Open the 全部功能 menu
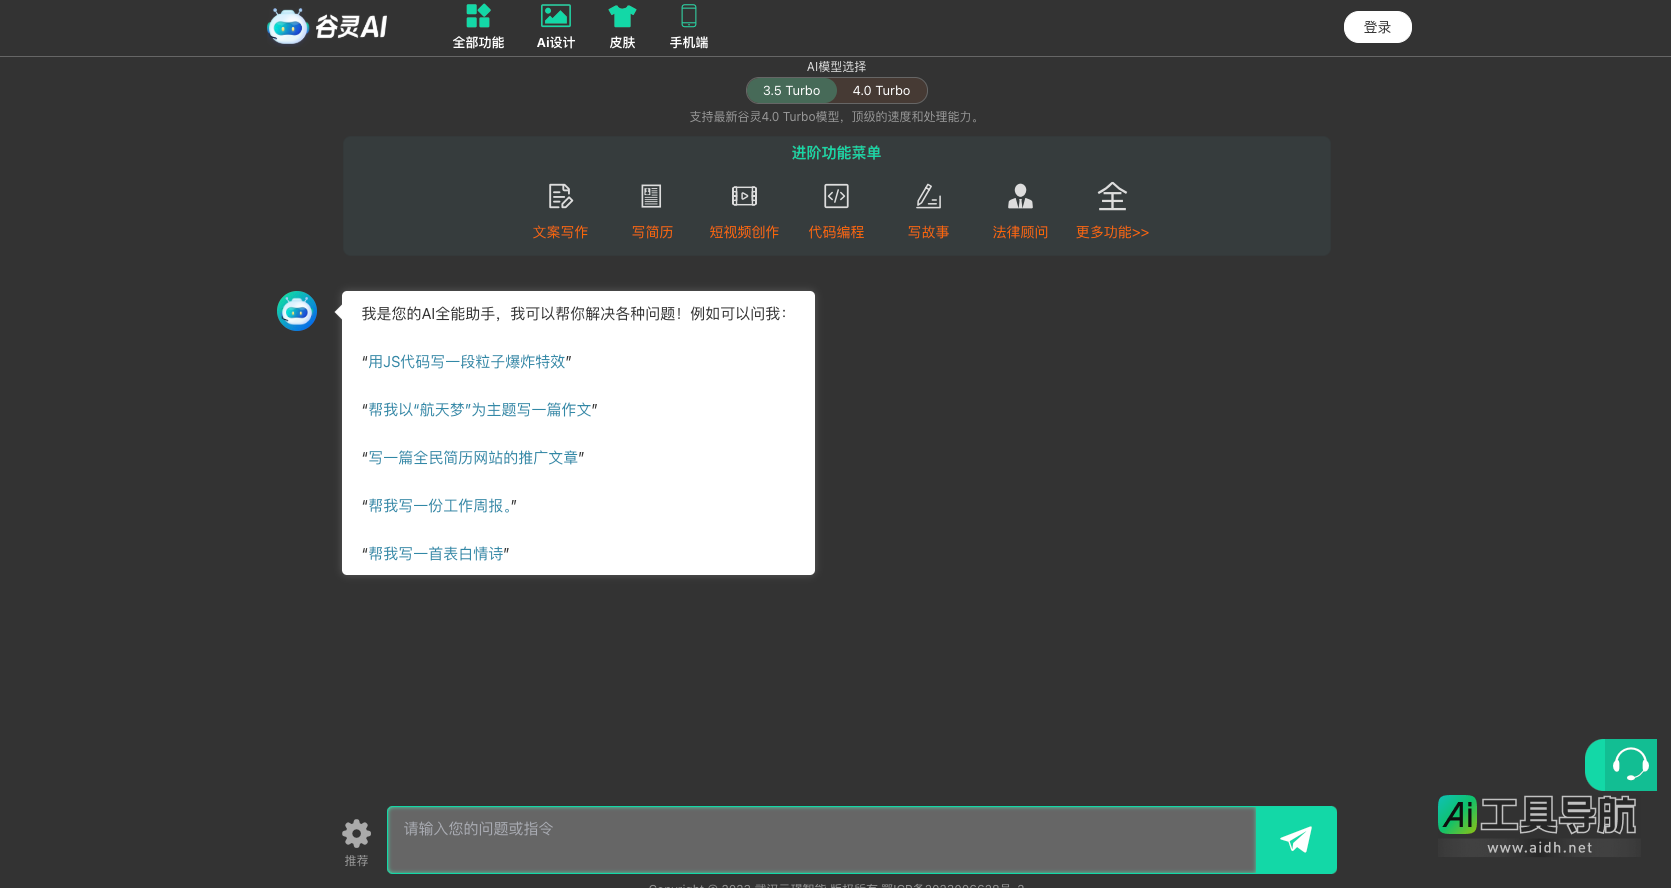 tap(478, 27)
